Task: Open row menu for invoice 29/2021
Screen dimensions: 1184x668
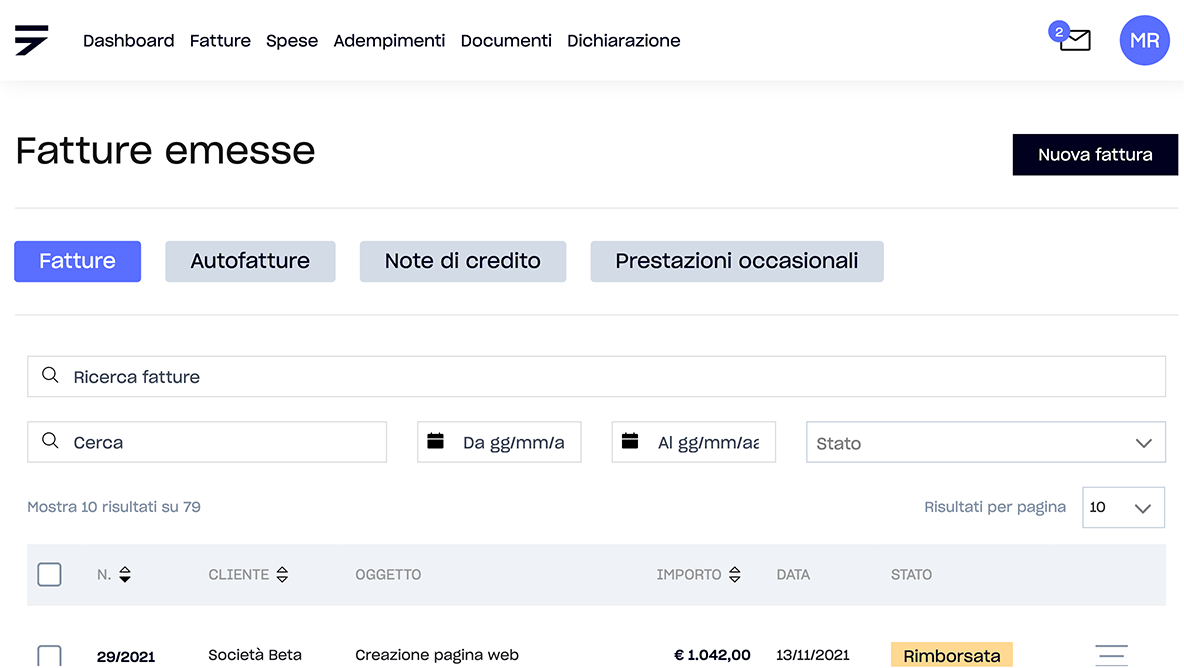Action: click(1111, 655)
